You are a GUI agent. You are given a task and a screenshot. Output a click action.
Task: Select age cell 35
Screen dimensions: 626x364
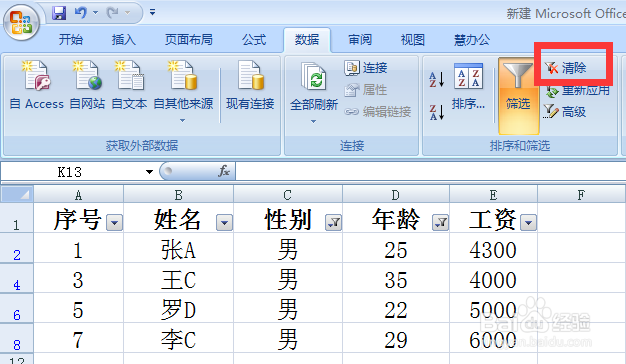click(x=396, y=278)
